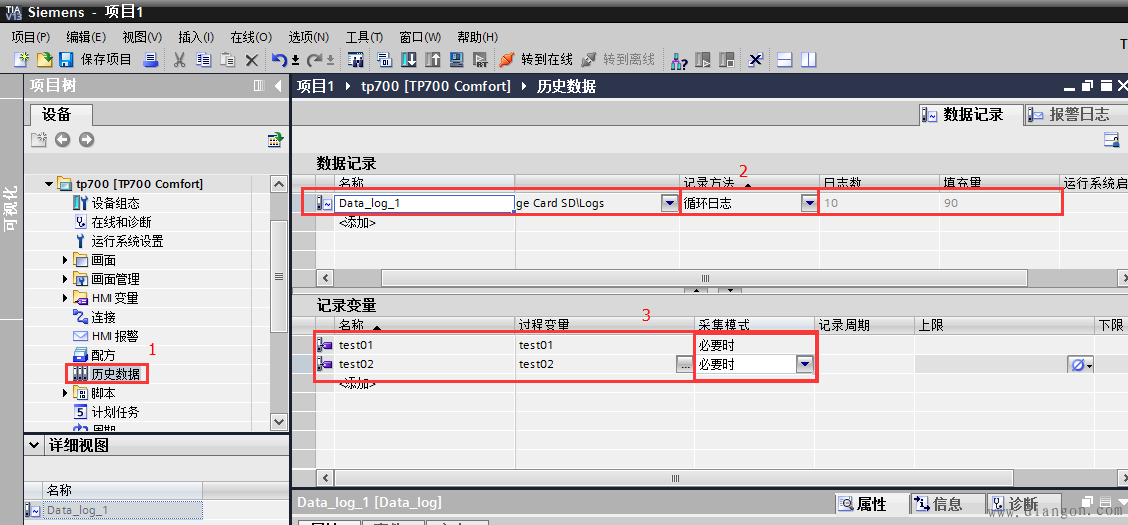
Task: Click the Cut scissors icon
Action: tap(180, 60)
